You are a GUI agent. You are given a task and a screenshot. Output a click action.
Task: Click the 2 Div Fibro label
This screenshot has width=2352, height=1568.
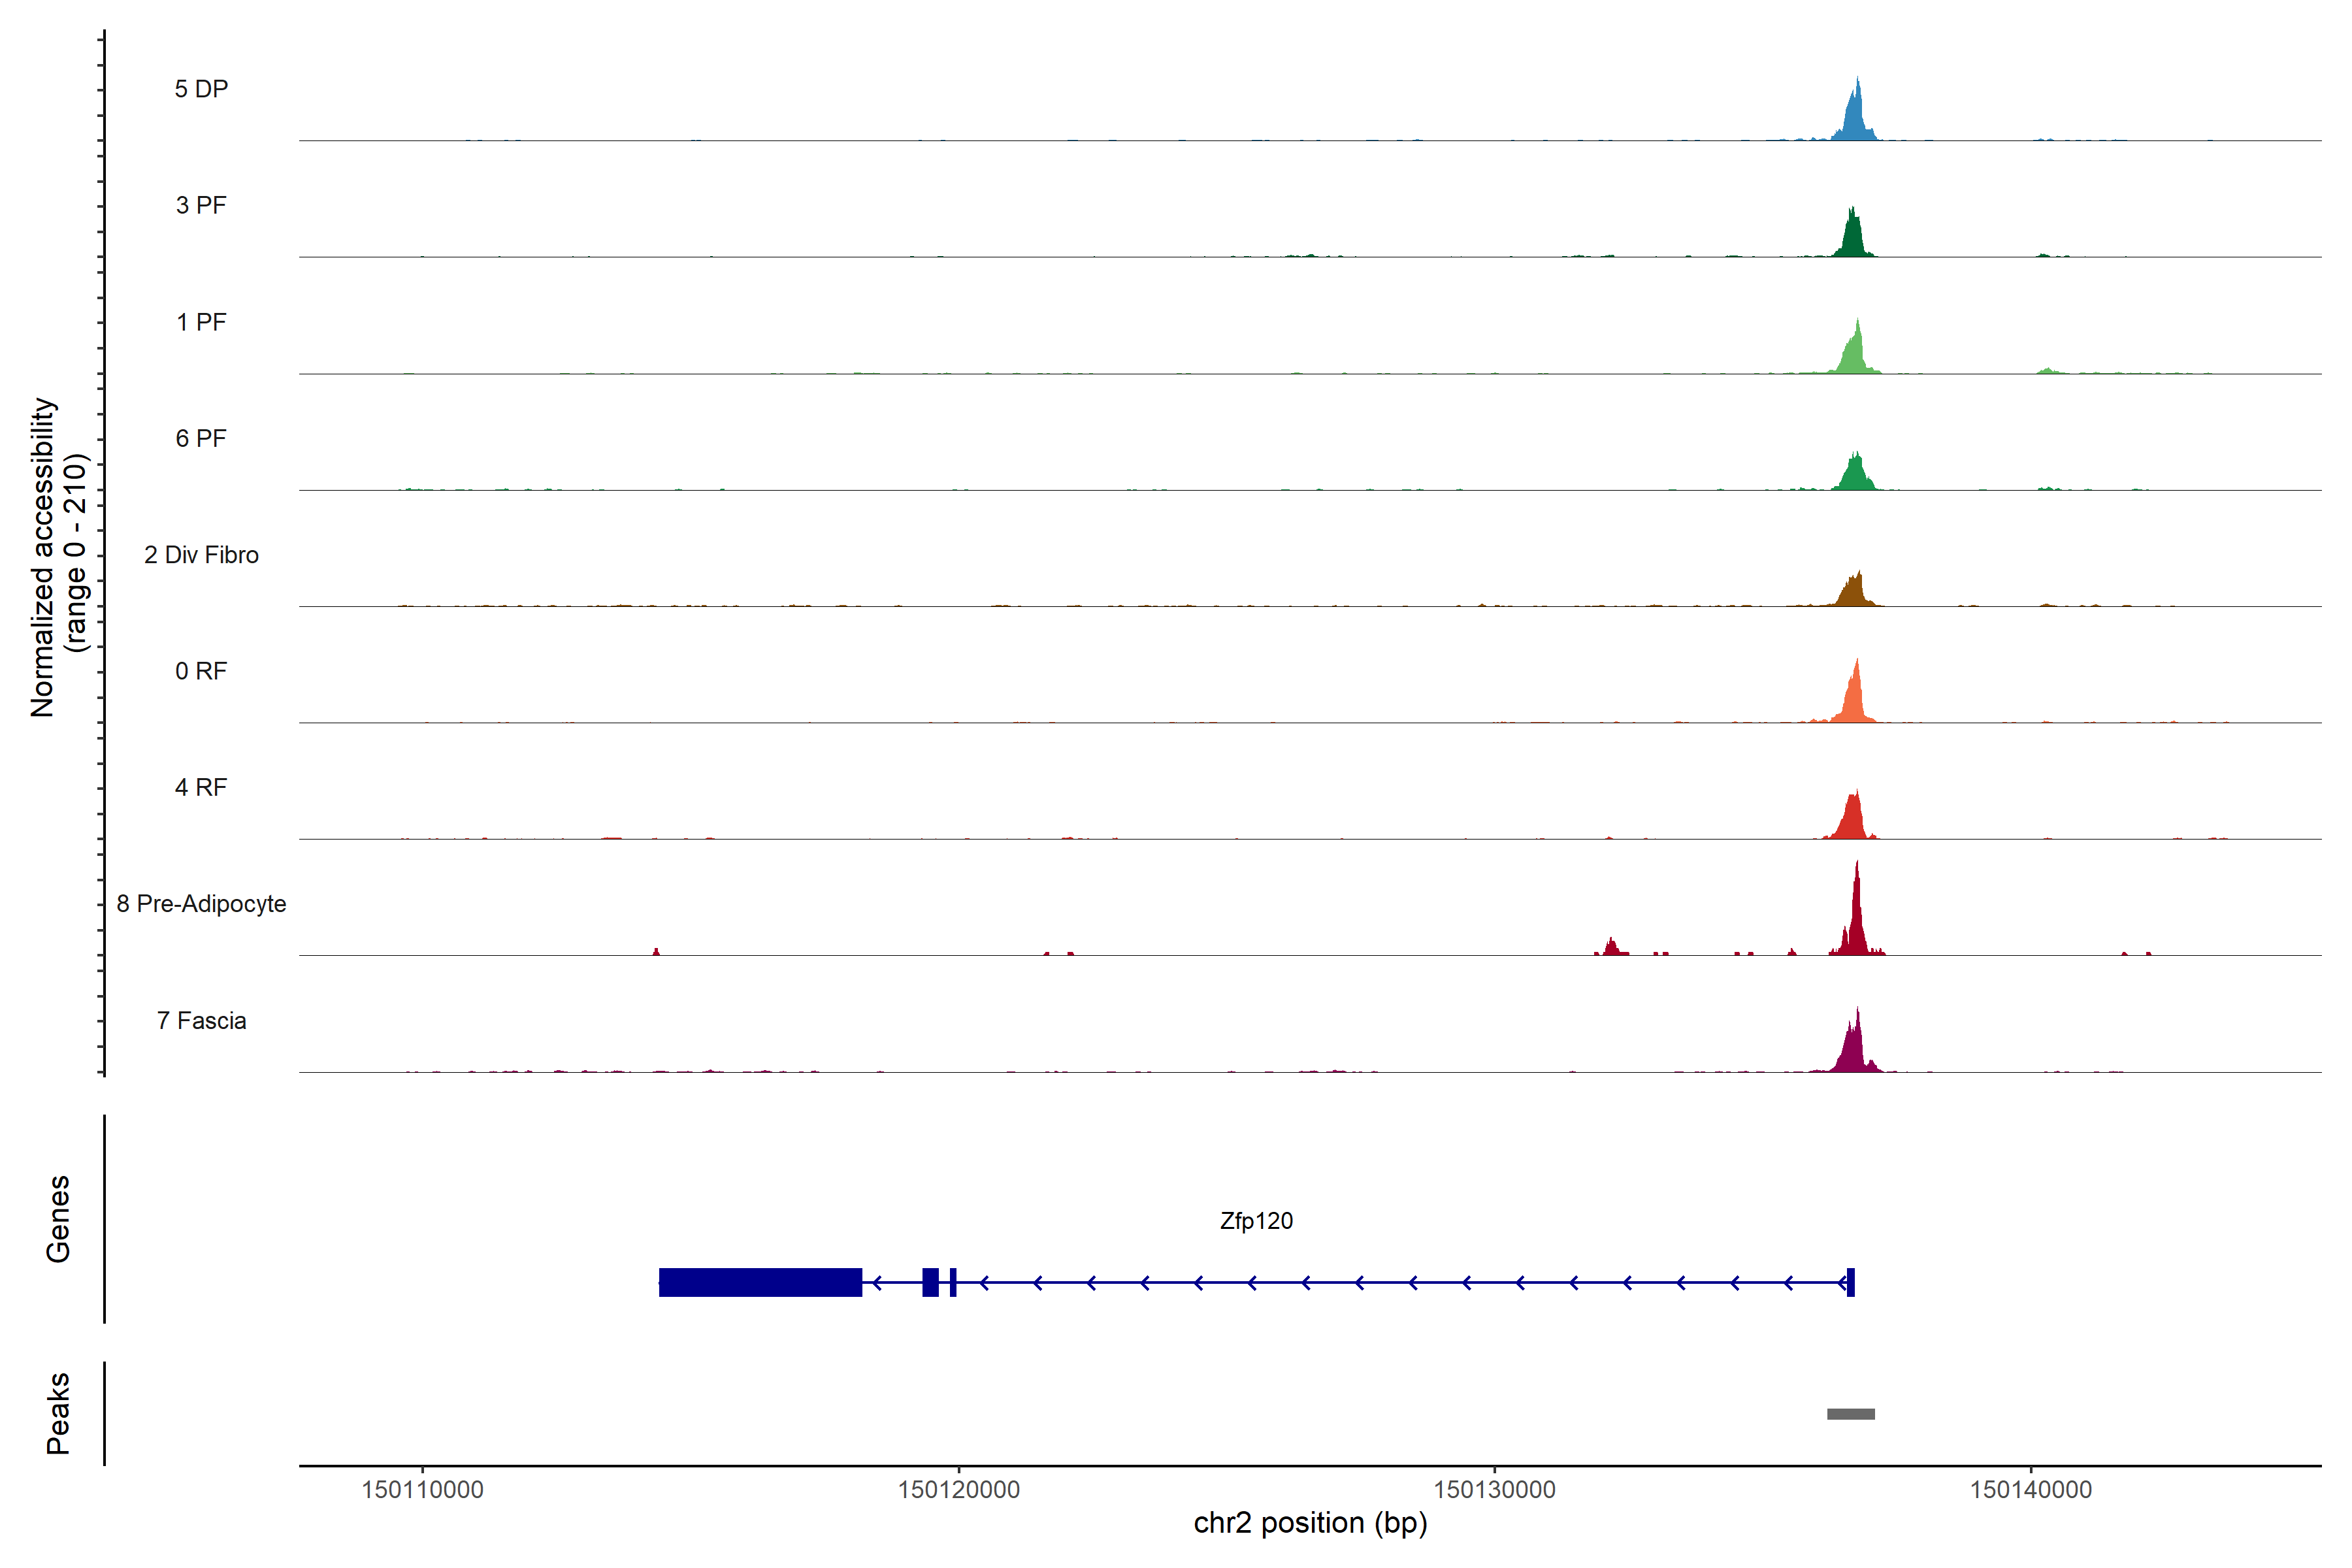tap(201, 555)
